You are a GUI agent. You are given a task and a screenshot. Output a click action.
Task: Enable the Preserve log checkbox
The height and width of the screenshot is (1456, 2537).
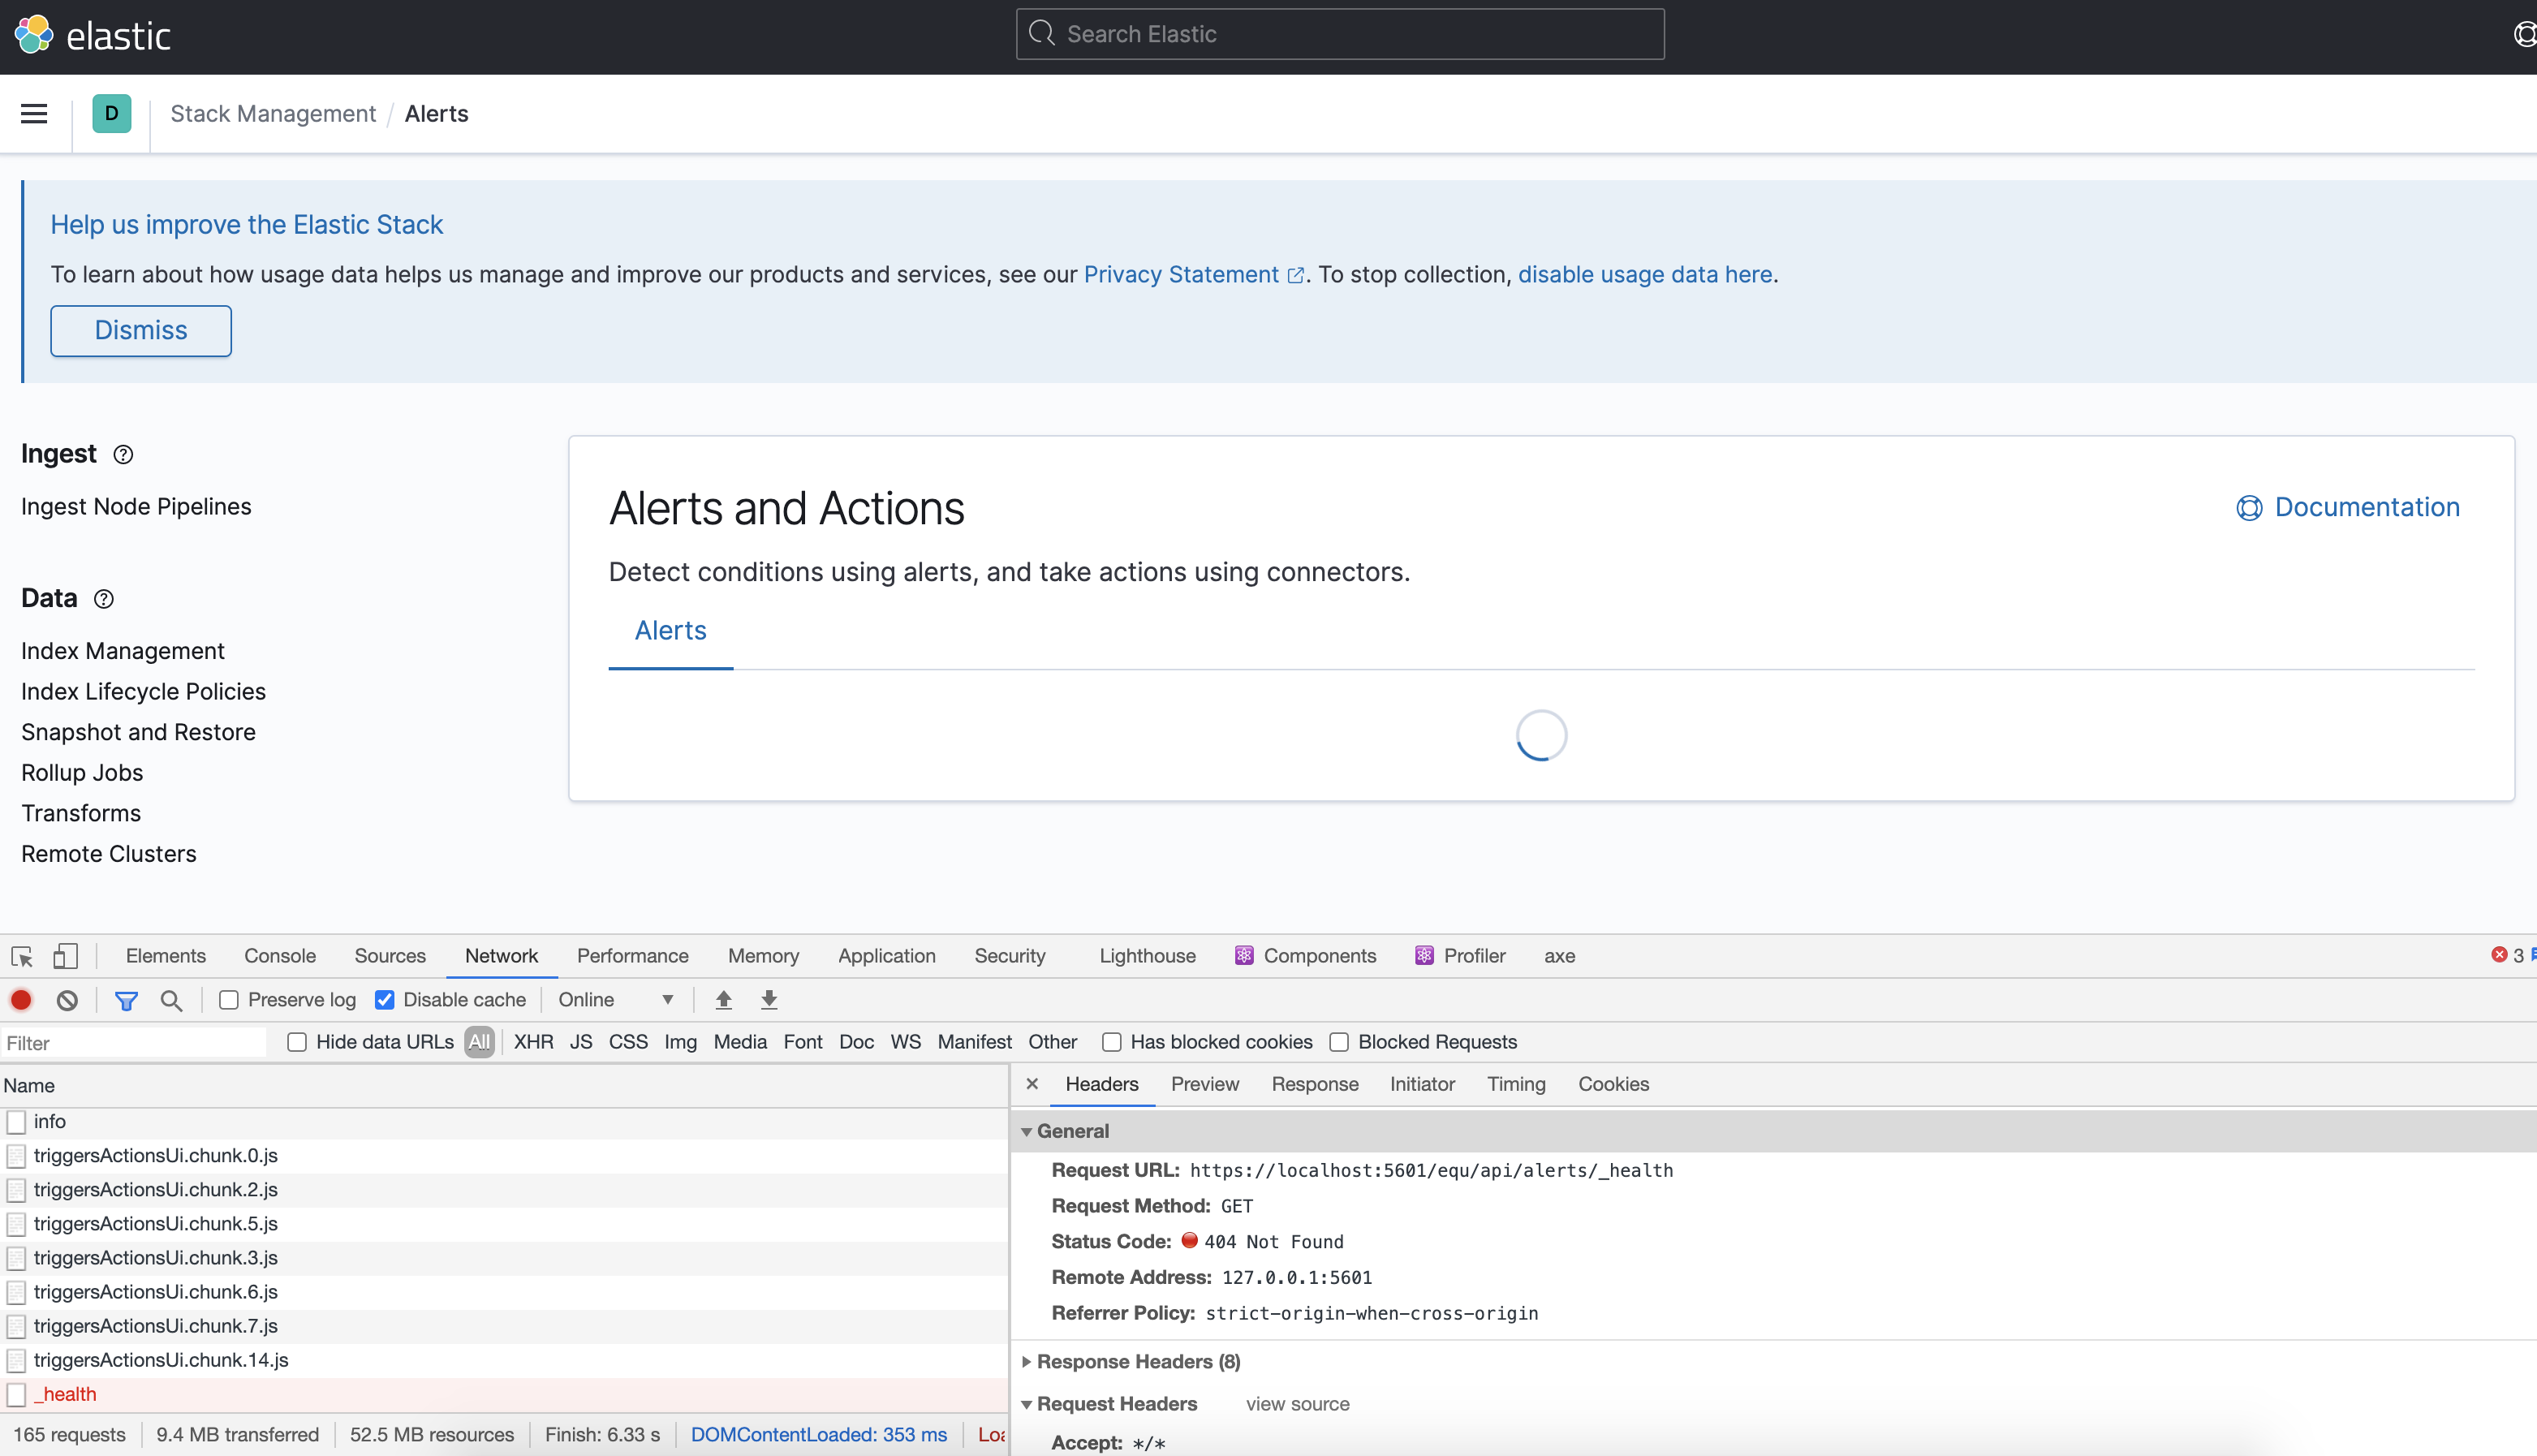(x=229, y=999)
